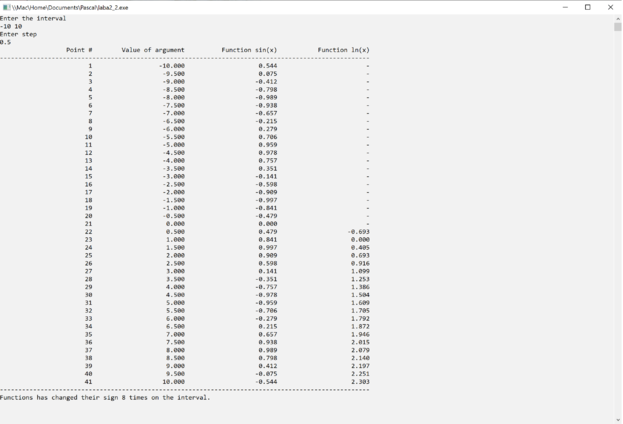This screenshot has height=424, width=623.
Task: Click ln value 2.079 in row 37
Action: pyautogui.click(x=360, y=350)
